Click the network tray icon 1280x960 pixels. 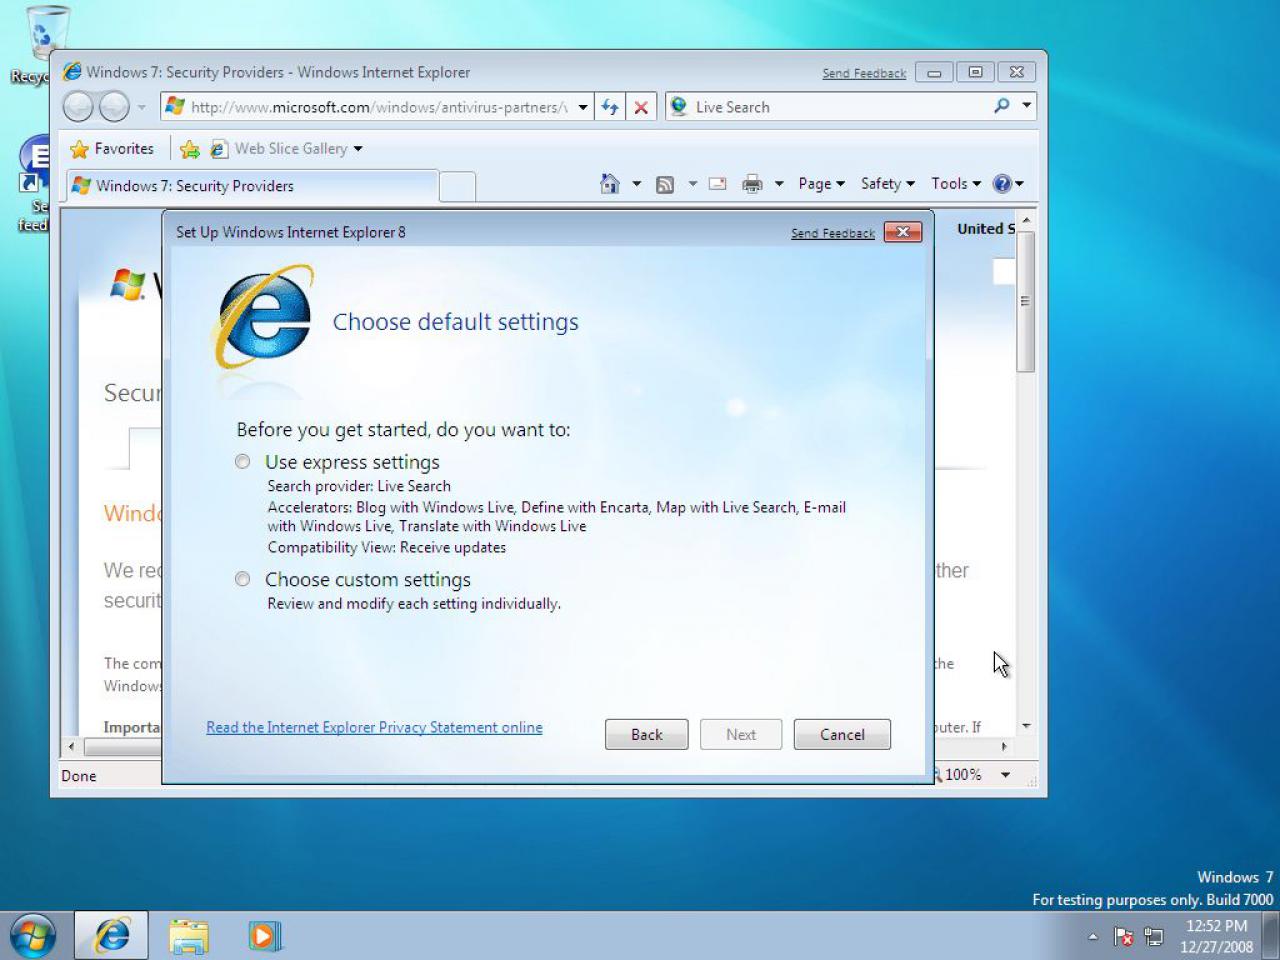pos(1154,937)
